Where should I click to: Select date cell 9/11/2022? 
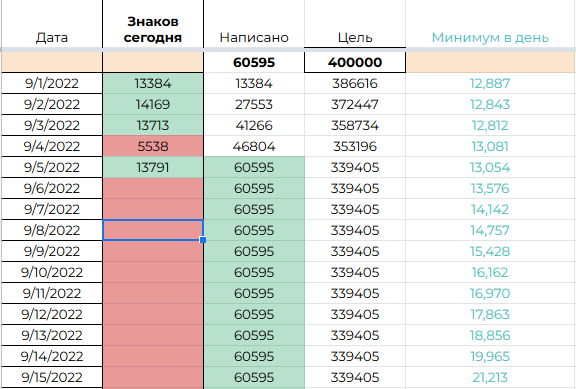(52, 293)
